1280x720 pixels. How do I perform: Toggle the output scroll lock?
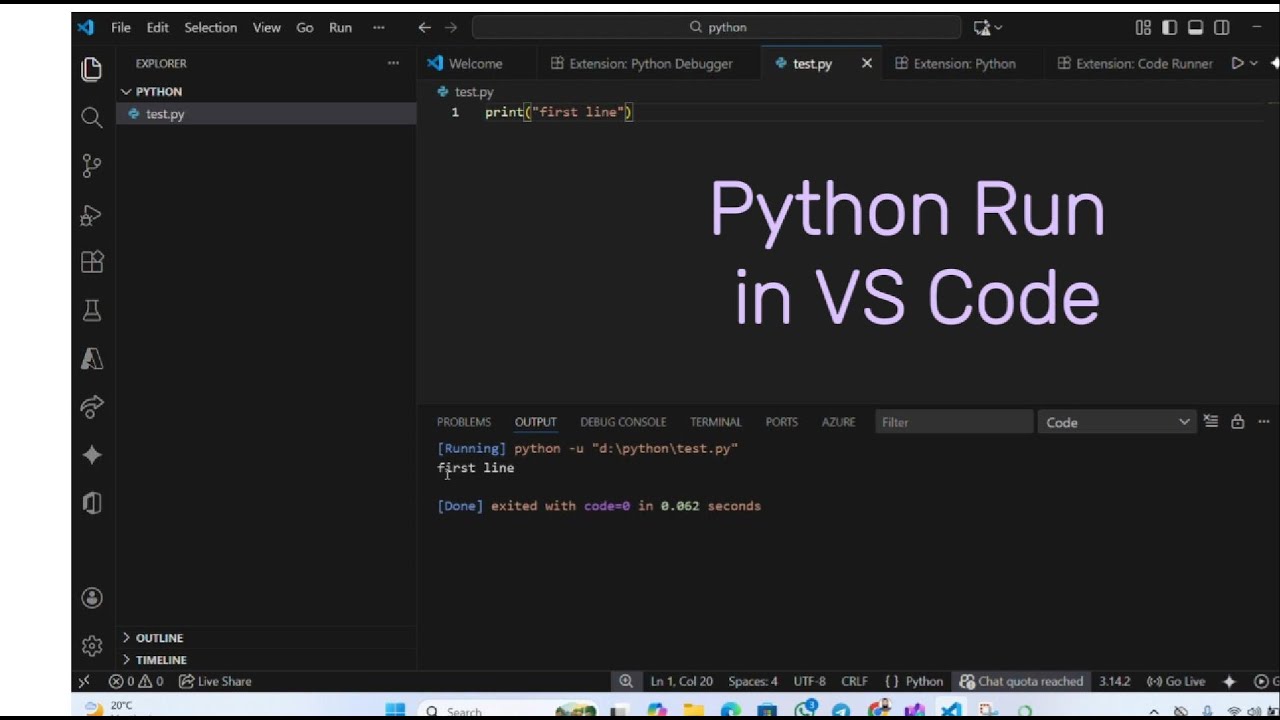point(1238,422)
